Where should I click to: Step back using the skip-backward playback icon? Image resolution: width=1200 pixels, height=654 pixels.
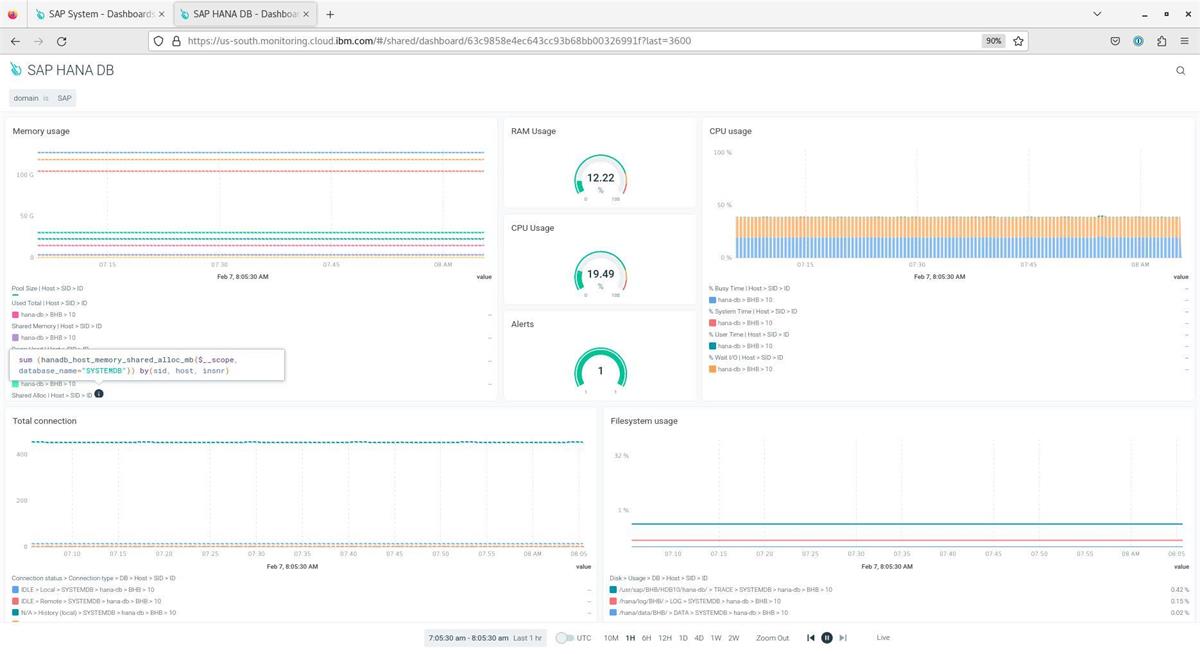point(811,637)
